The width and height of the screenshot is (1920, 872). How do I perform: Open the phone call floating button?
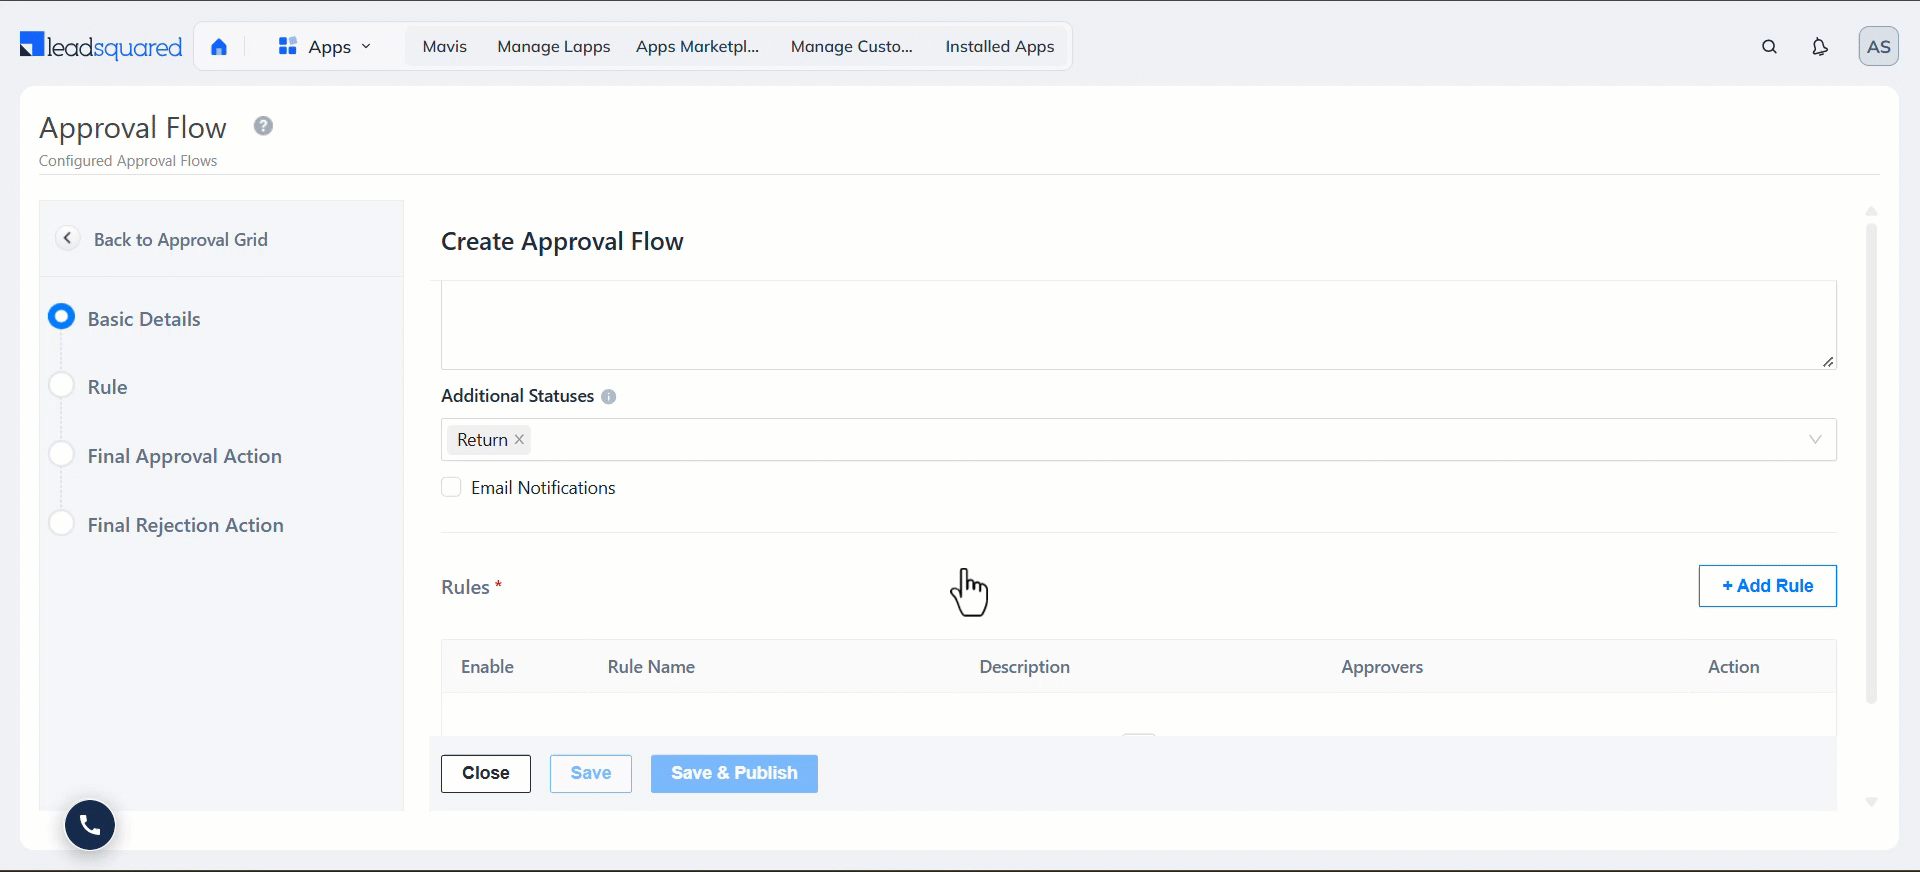[x=90, y=825]
